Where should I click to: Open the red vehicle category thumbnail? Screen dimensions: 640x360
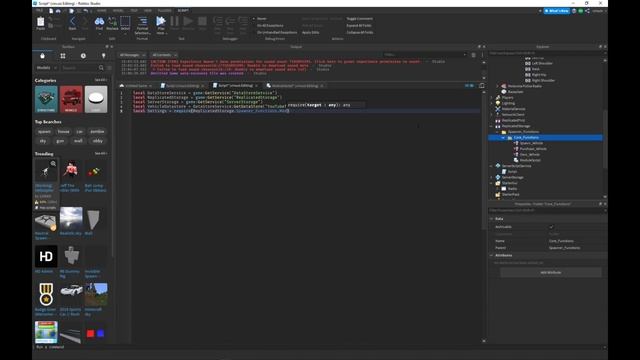pyautogui.click(x=71, y=99)
